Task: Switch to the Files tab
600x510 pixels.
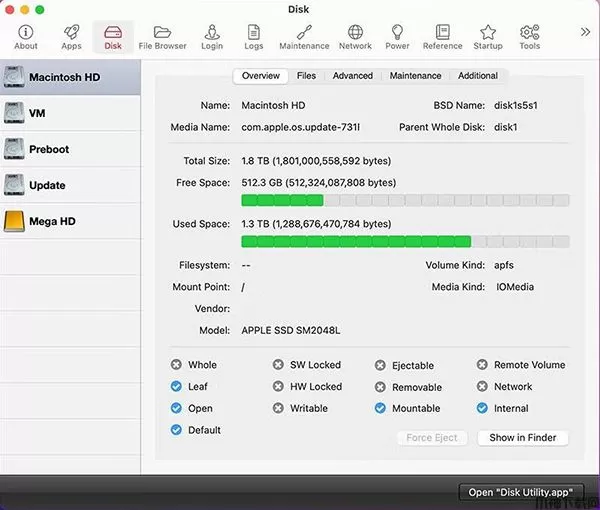Action: 306,76
